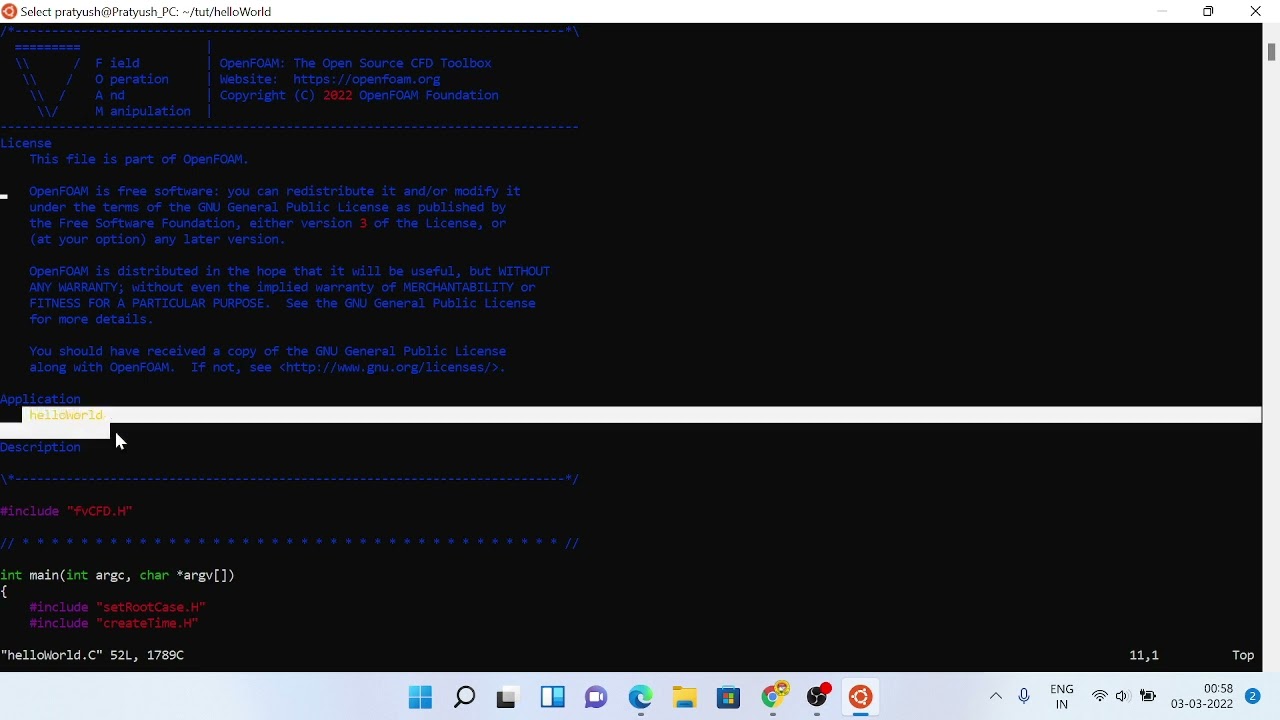1280x720 pixels.
Task: Open Microsoft Edge from taskbar
Action: (640, 697)
